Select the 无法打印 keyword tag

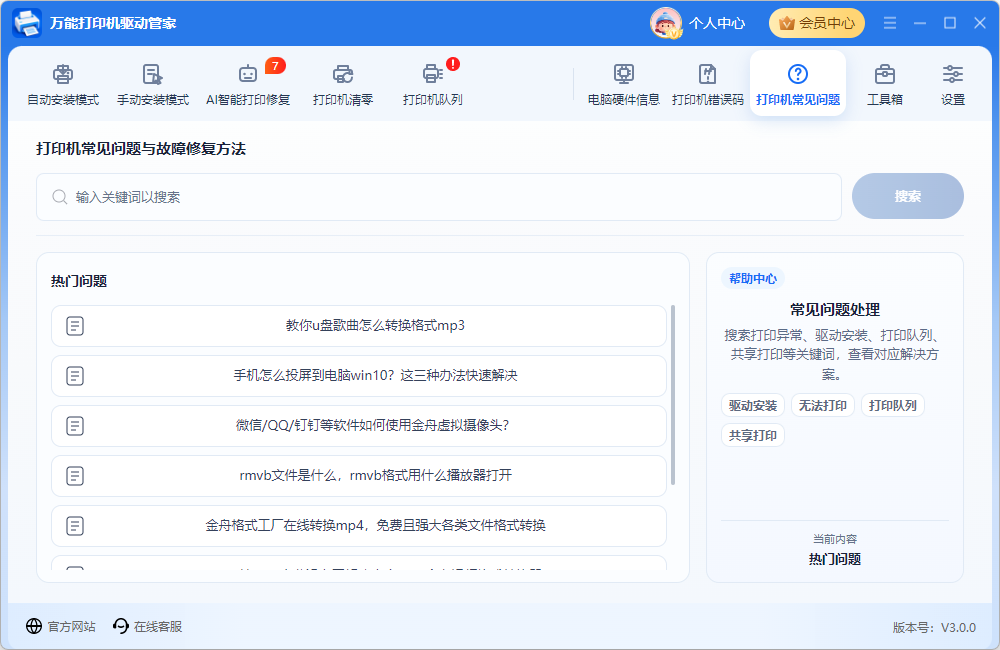(823, 406)
